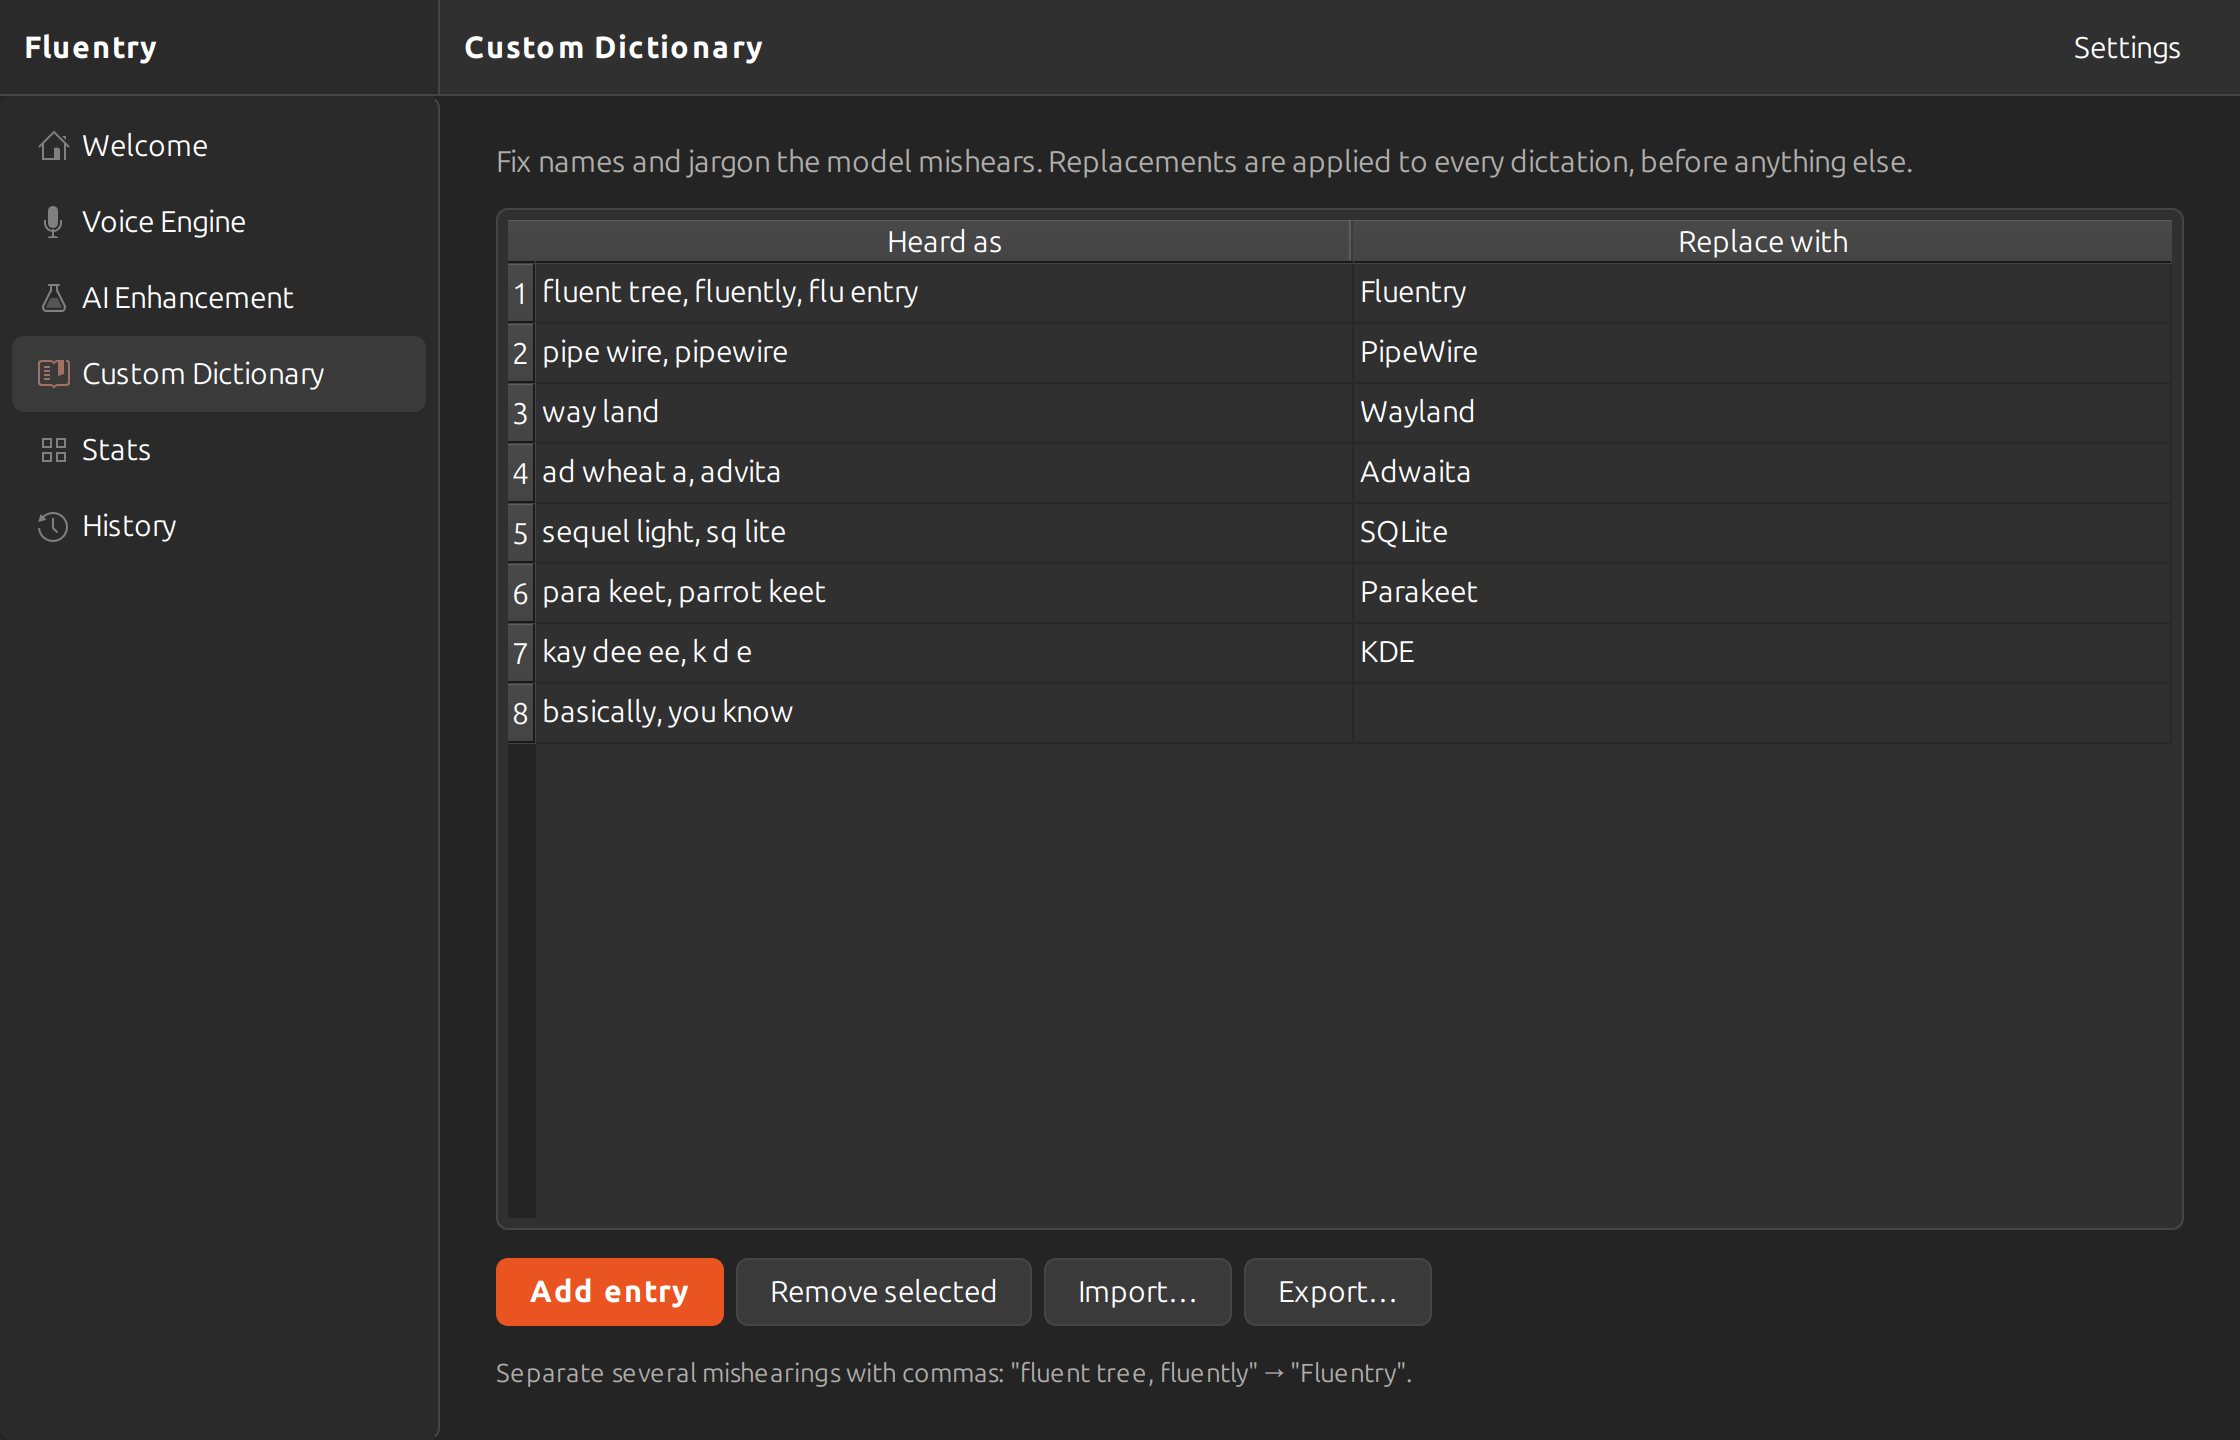Viewport: 2240px width, 1440px height.
Task: Click the 'Replace with' column header
Action: click(x=1762, y=242)
